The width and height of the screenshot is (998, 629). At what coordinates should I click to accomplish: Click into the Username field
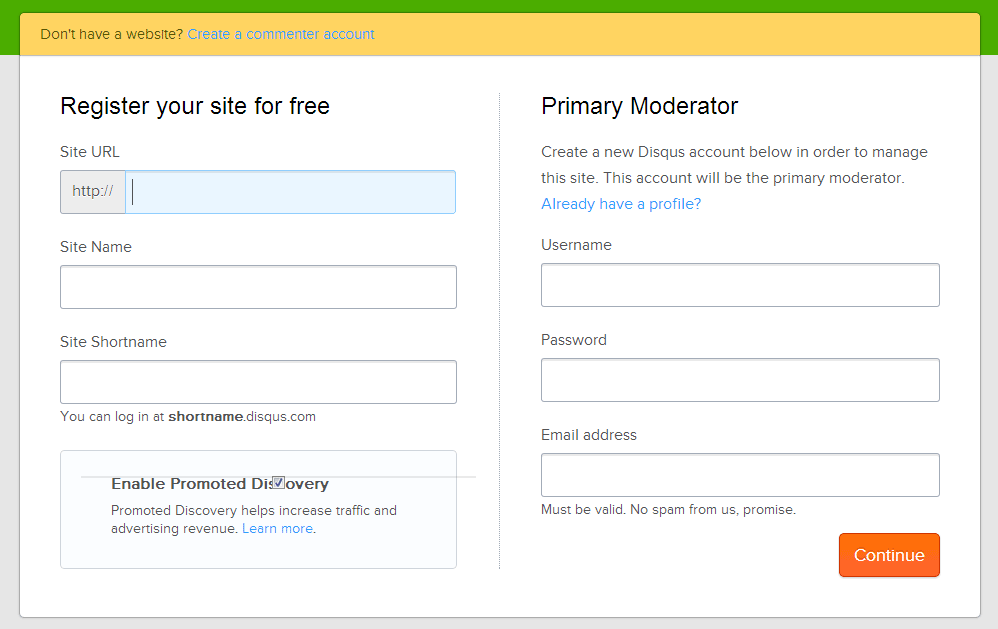pyautogui.click(x=740, y=285)
